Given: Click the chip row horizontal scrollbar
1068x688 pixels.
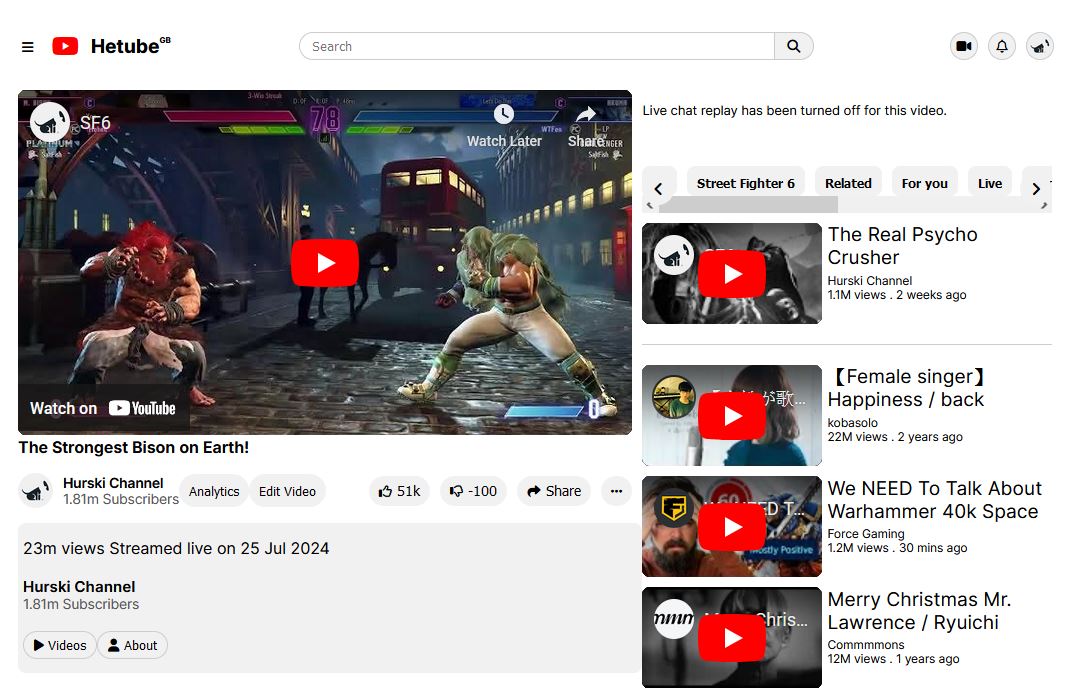Looking at the screenshot, I should click(749, 204).
